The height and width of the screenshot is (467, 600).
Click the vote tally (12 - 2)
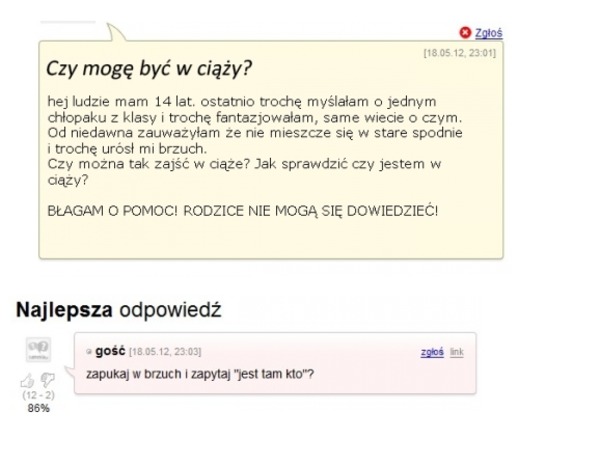tap(38, 395)
